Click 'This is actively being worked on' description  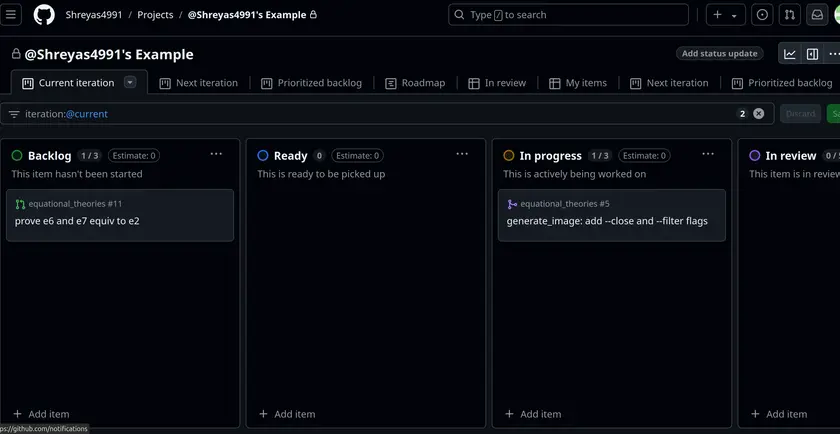[575, 174]
